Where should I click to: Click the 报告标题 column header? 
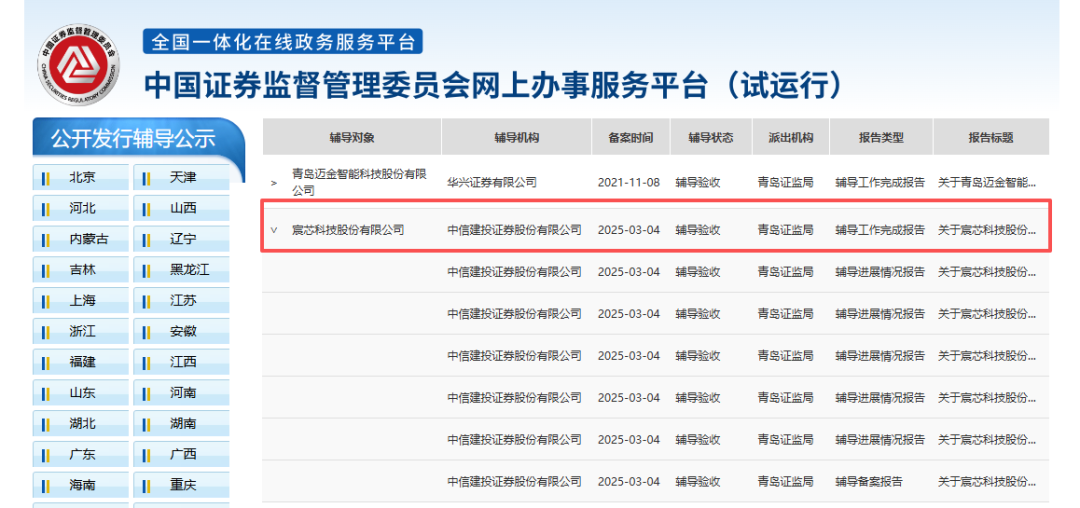[x=991, y=137]
